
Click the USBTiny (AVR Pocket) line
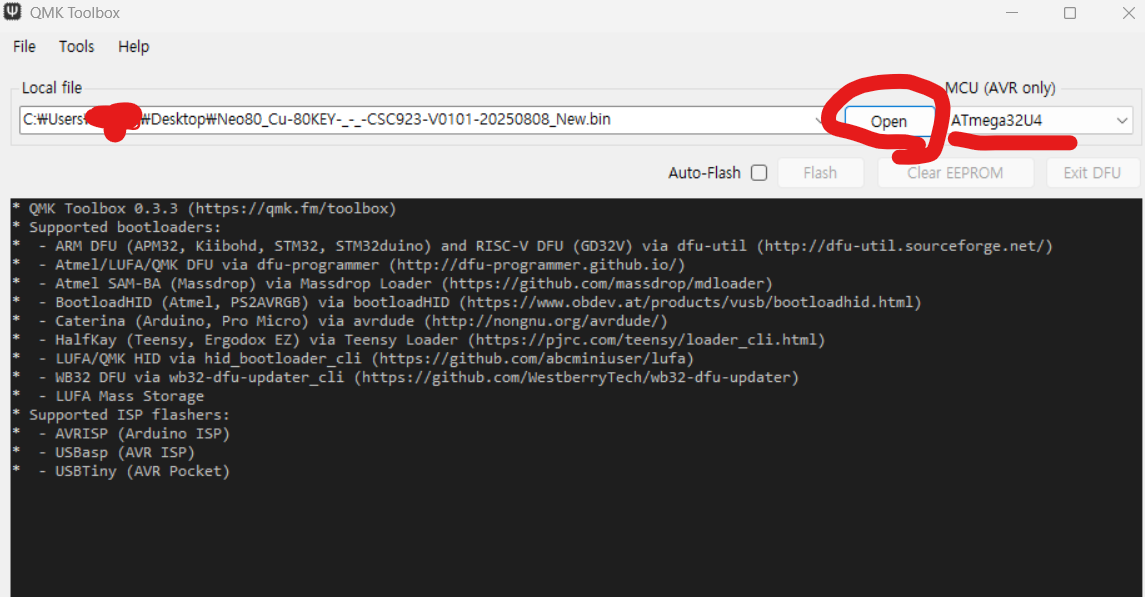(134, 471)
